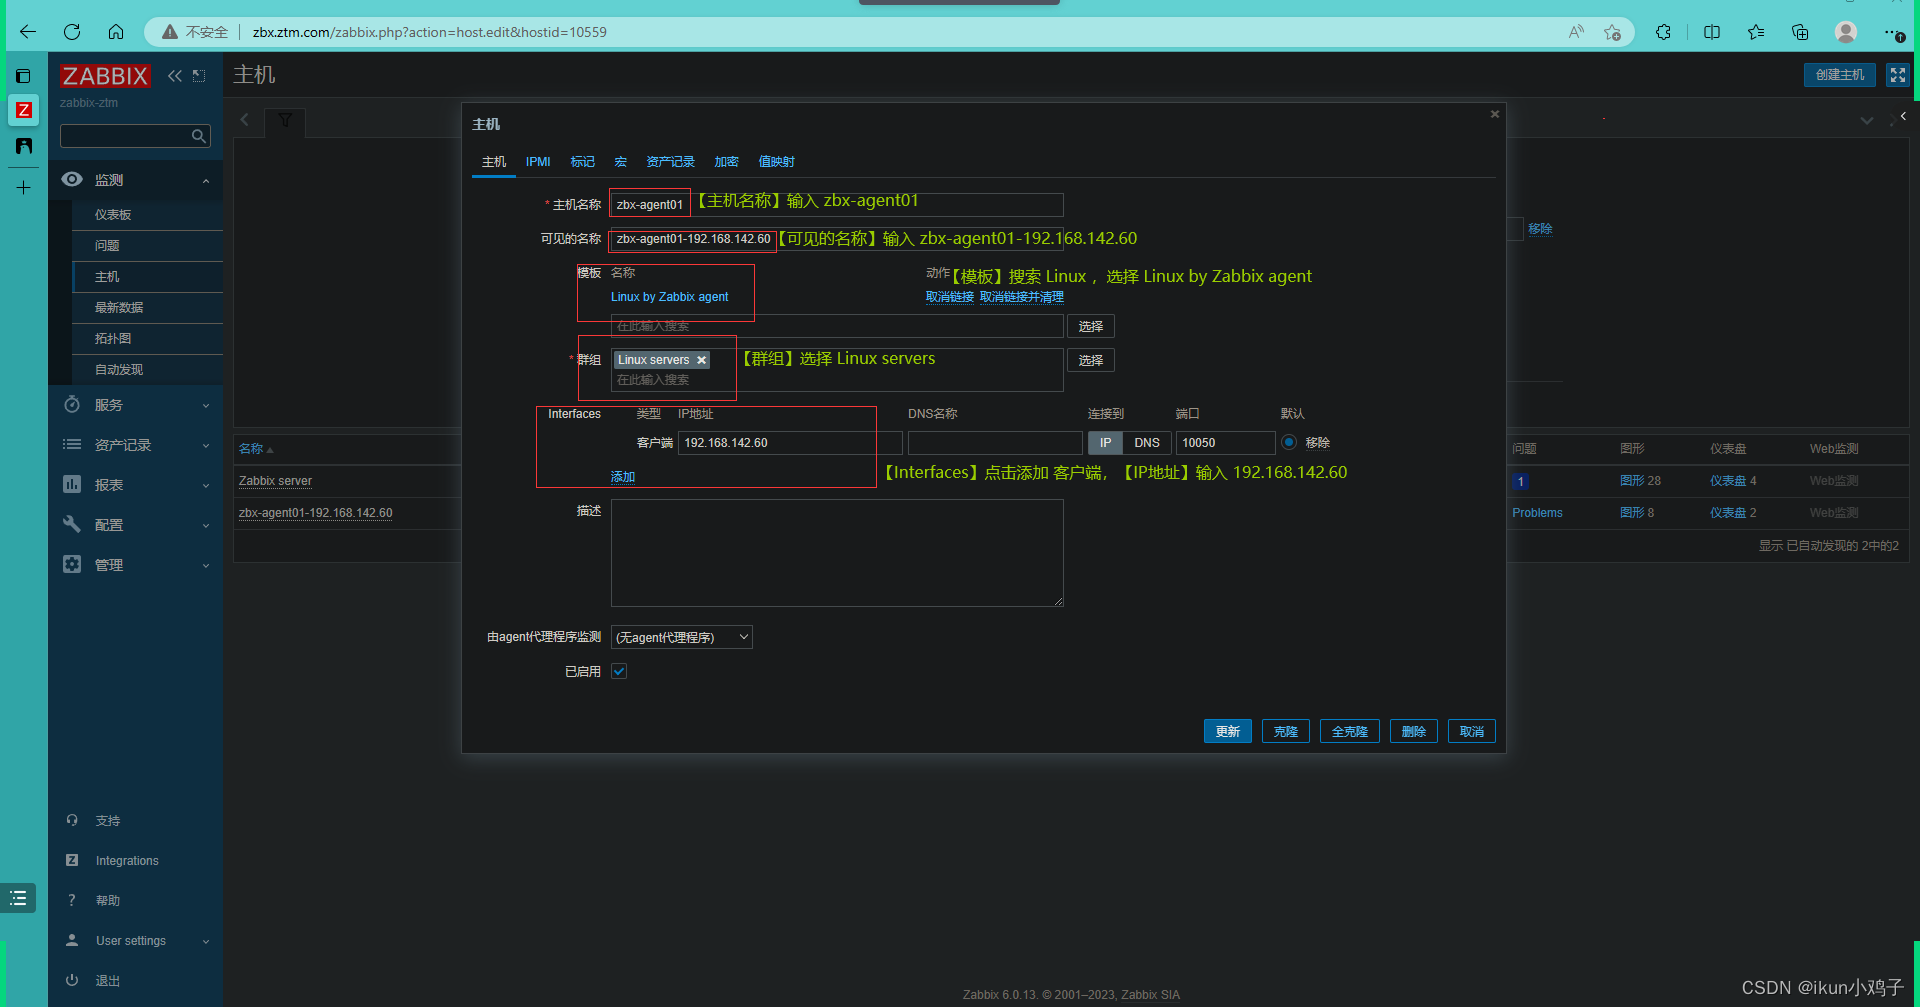Viewport: 1920px width, 1007px height.
Task: Focus the description text area
Action: tap(837, 553)
